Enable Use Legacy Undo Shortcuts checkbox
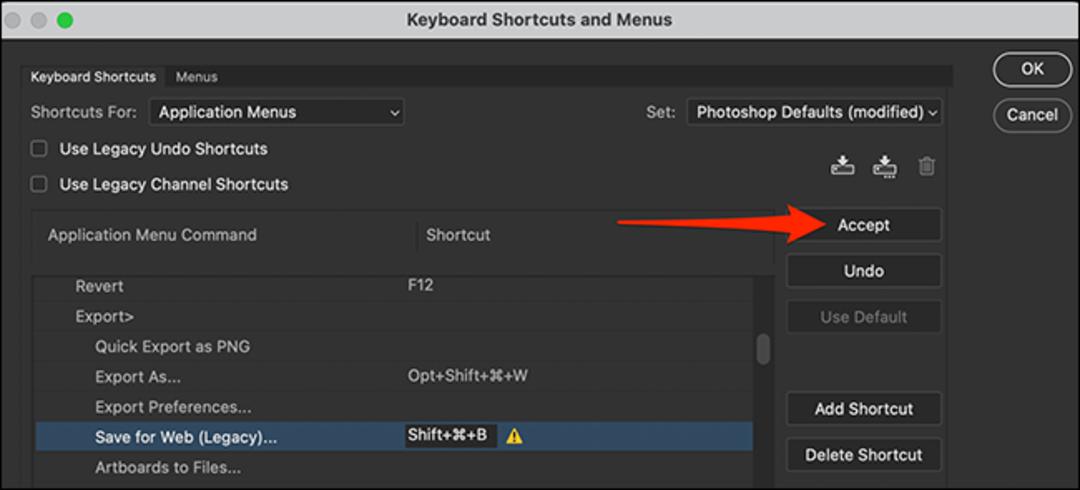The width and height of the screenshot is (1080, 490). [39, 148]
